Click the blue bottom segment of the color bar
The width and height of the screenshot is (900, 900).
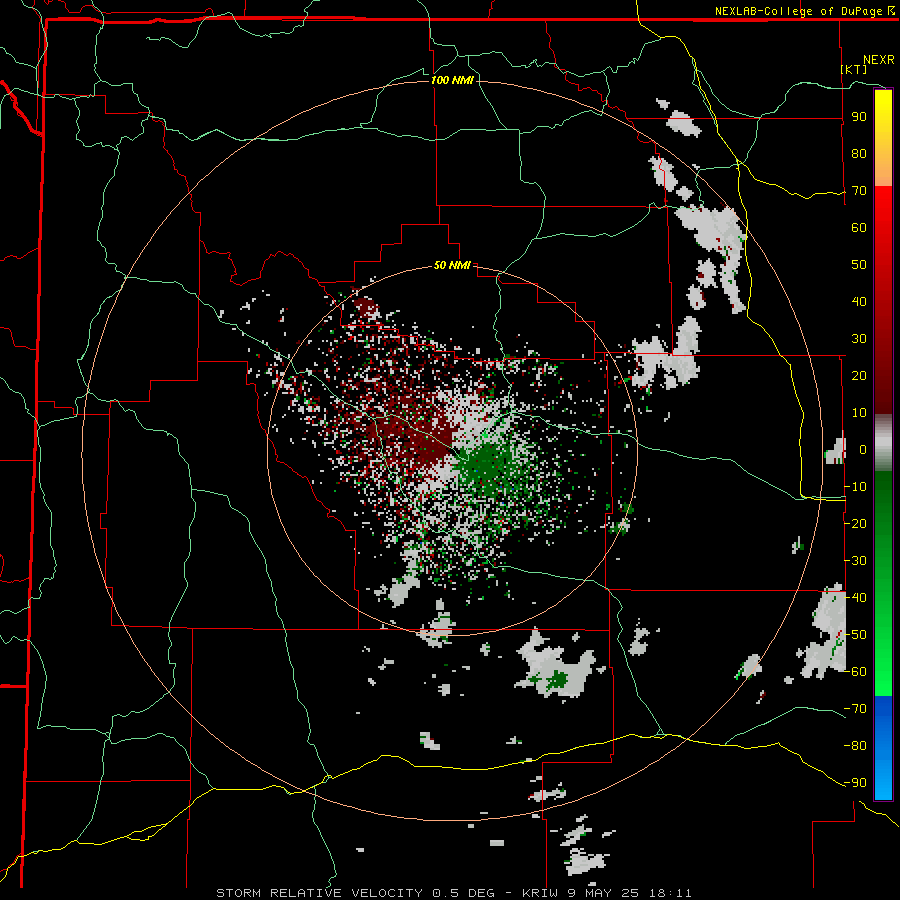(883, 748)
